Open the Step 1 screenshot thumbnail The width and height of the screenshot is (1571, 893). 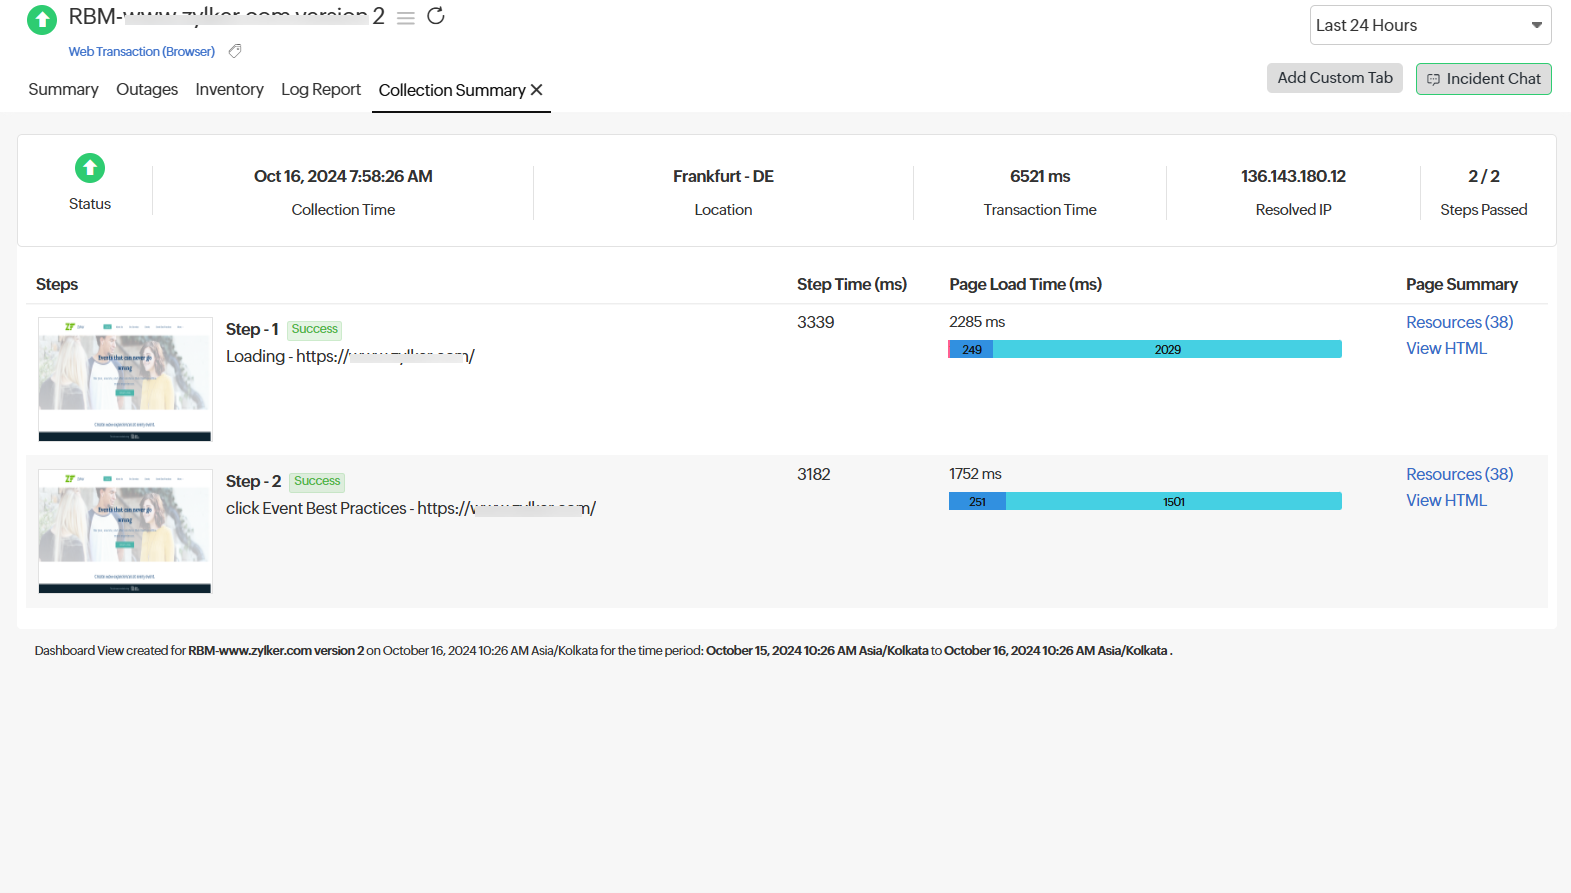point(125,379)
